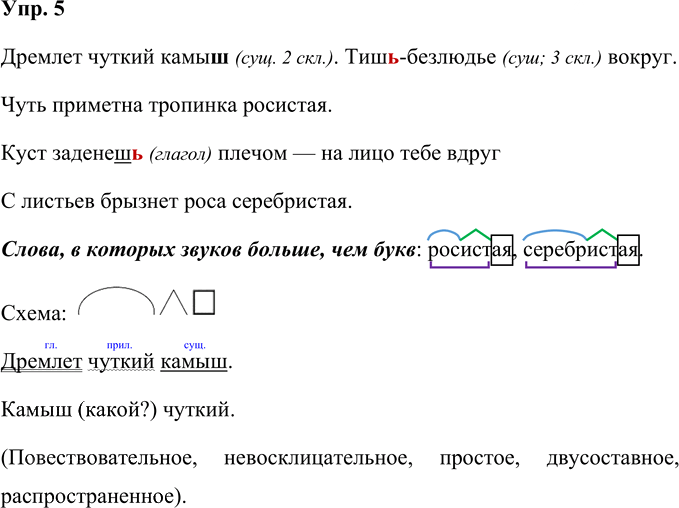
Task: Click the word "двусоставное"
Action: pyautogui.click(x=612, y=458)
